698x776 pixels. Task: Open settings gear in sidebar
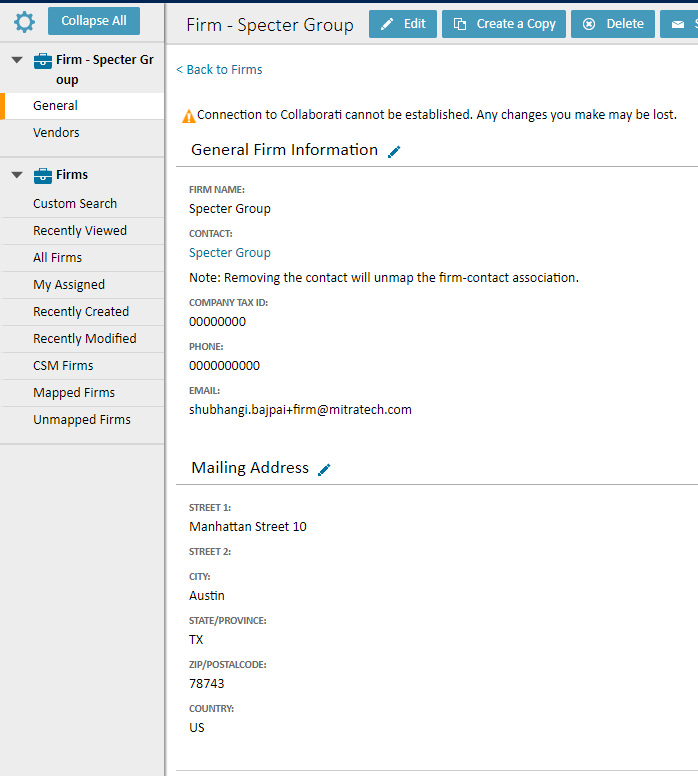click(24, 22)
